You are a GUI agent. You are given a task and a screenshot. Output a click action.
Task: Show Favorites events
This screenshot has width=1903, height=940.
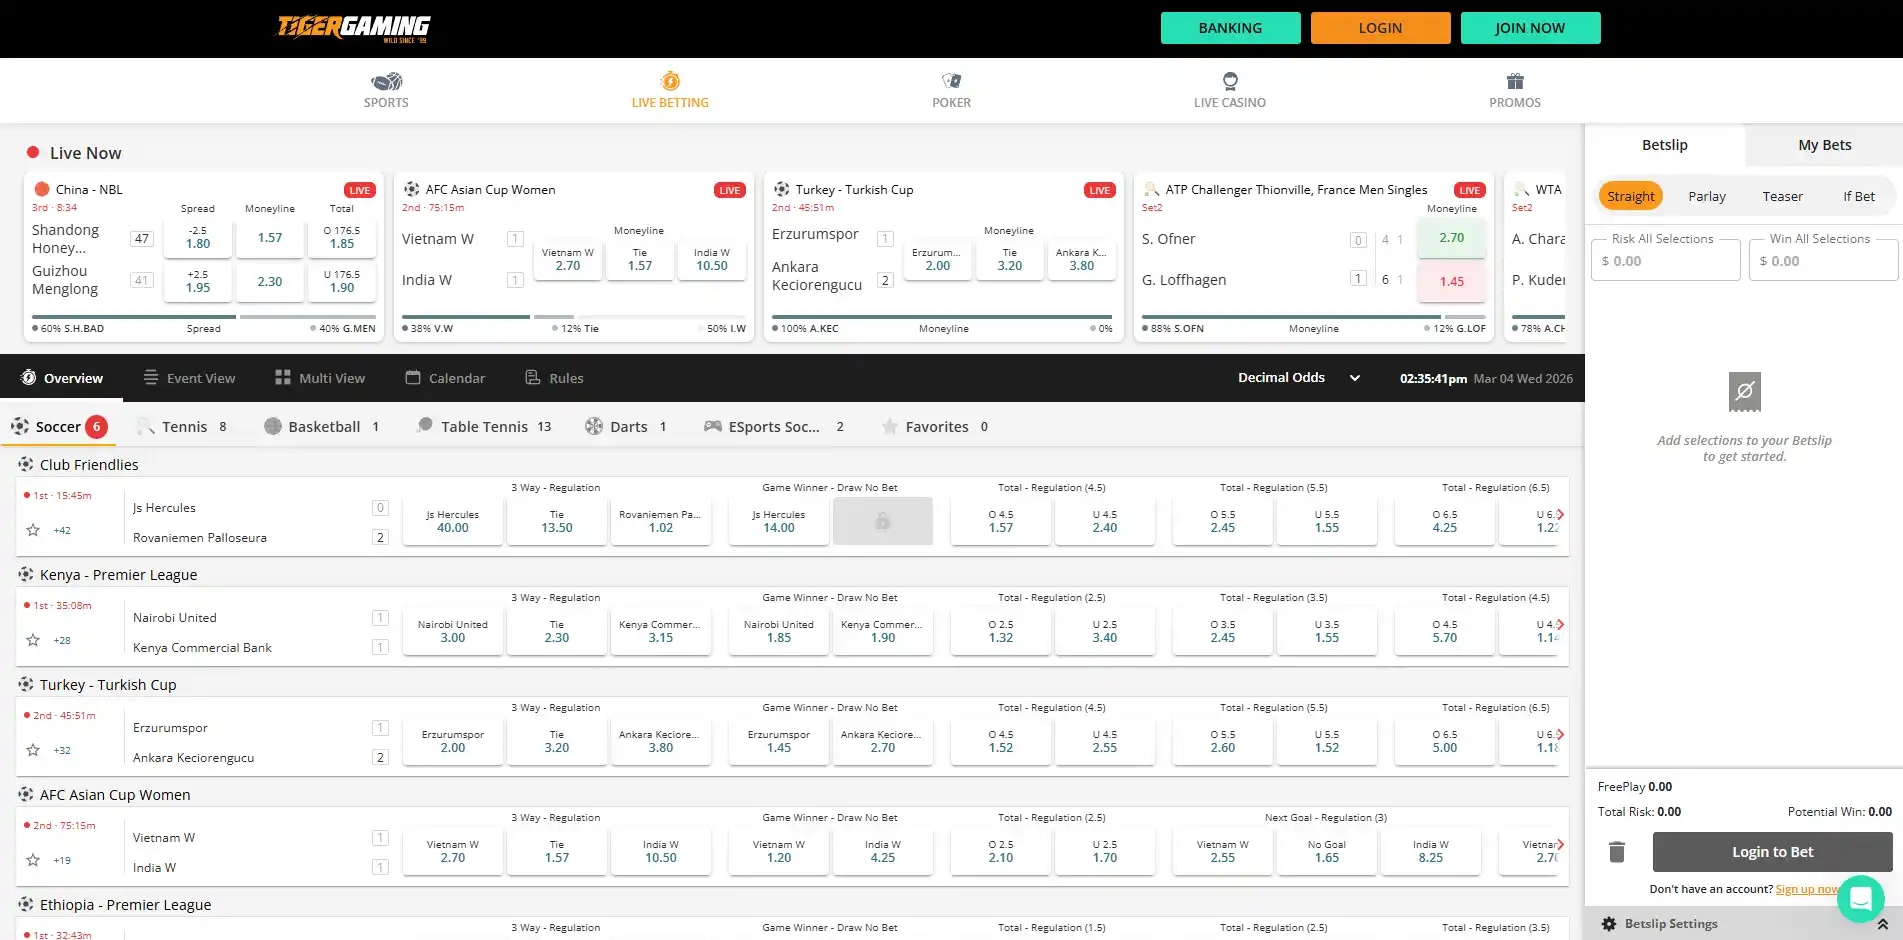click(934, 427)
